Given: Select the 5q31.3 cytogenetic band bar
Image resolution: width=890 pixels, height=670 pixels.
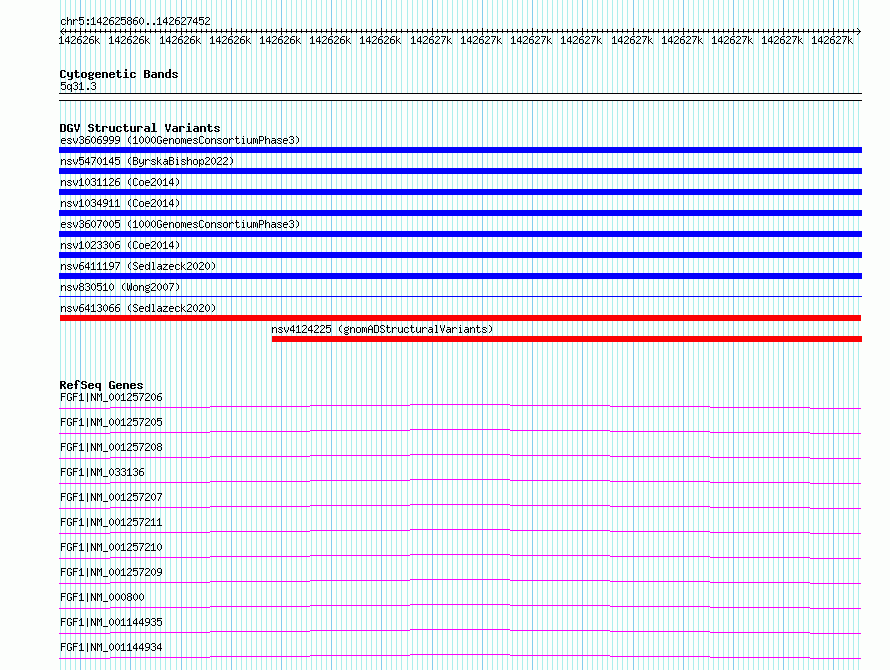Looking at the screenshot, I should coord(460,97).
